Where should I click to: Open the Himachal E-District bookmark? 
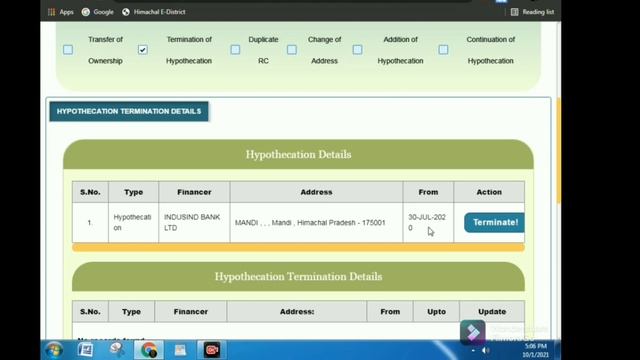(x=153, y=12)
